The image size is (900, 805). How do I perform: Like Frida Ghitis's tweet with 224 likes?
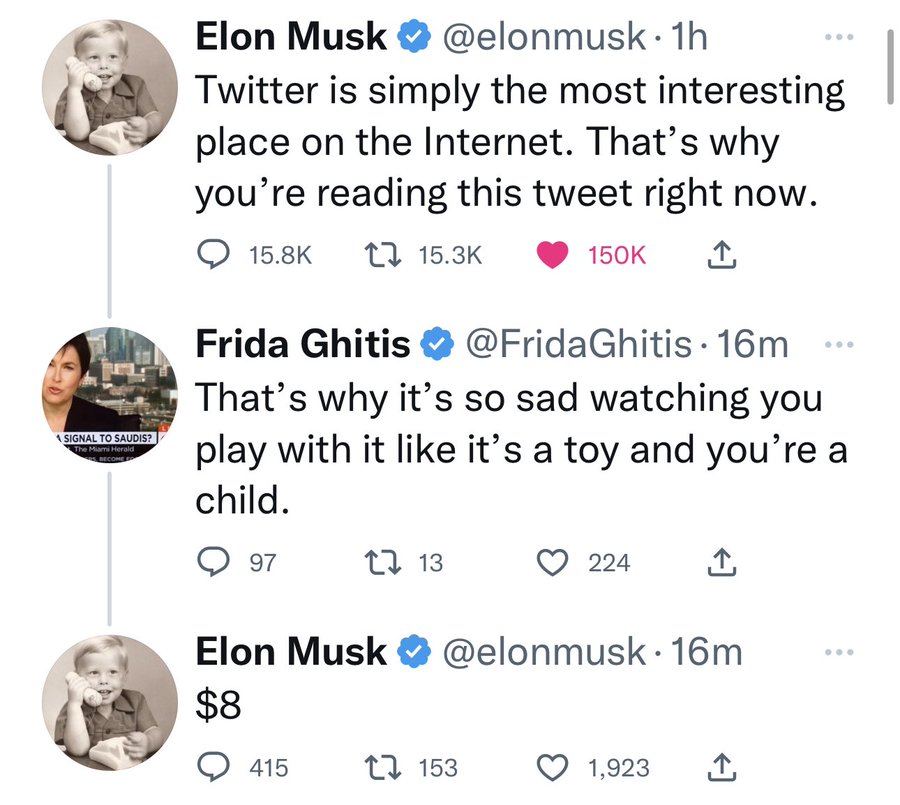[x=552, y=562]
